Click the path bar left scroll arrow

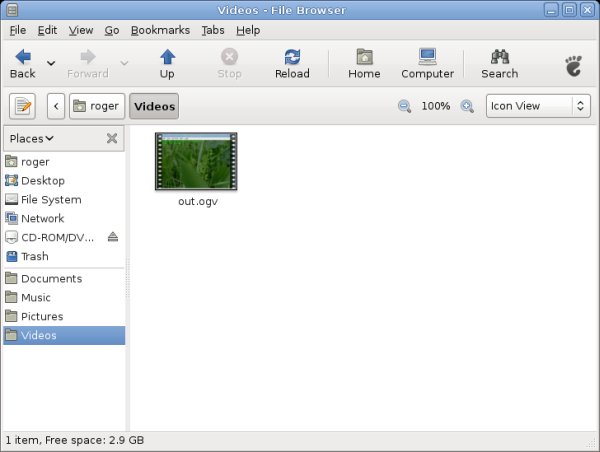[56, 106]
